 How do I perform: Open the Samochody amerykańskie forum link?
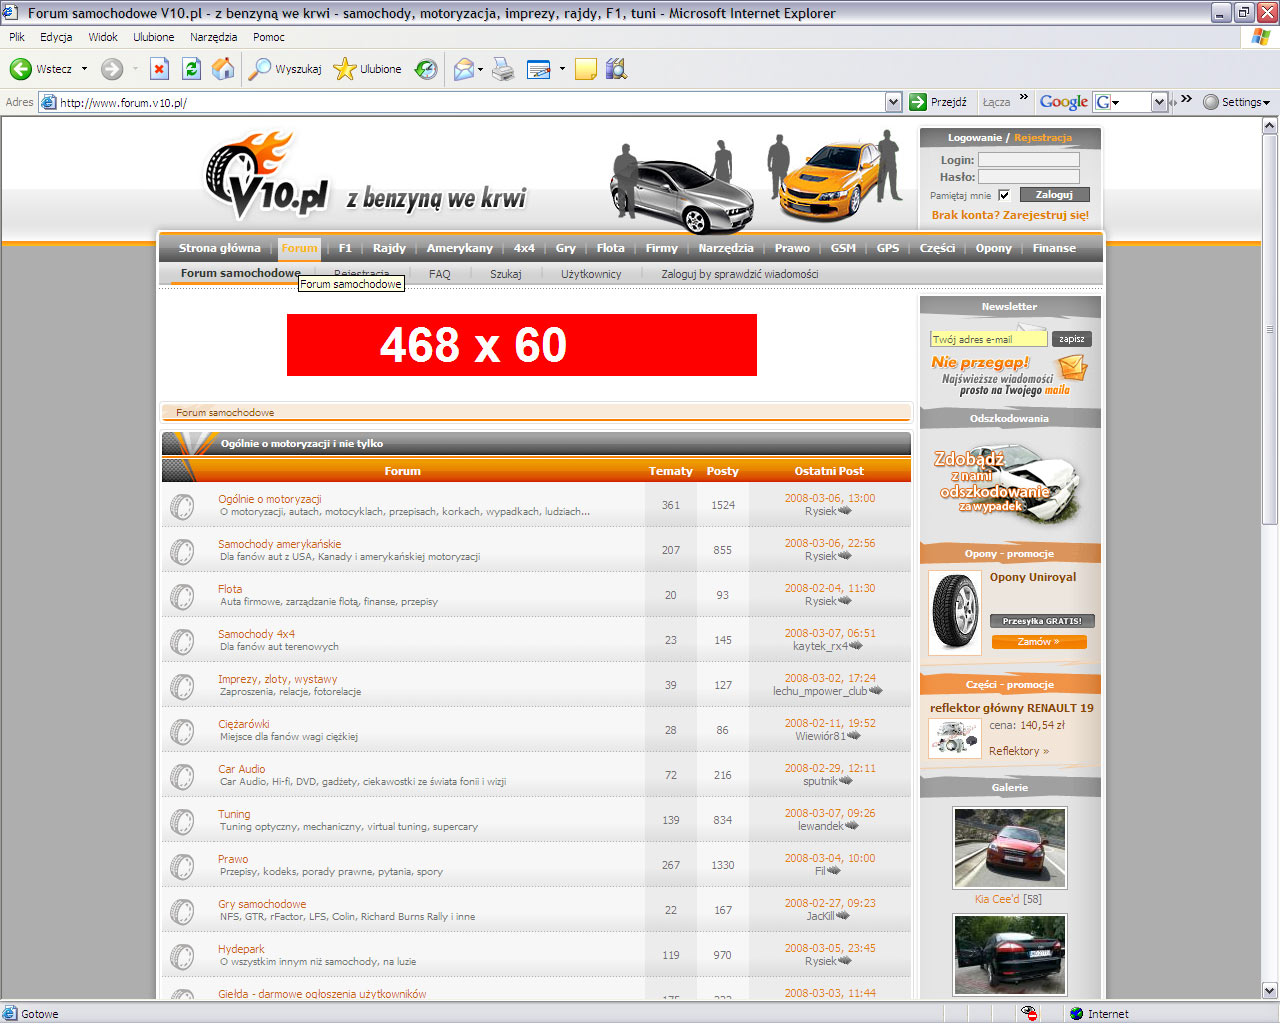tap(279, 544)
